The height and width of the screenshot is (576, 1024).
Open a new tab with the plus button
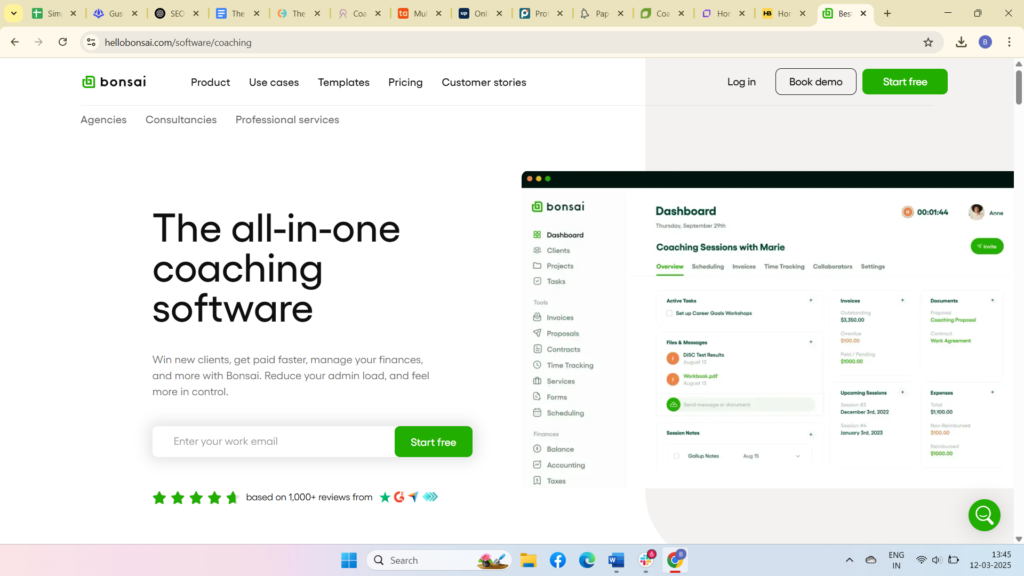pos(887,14)
